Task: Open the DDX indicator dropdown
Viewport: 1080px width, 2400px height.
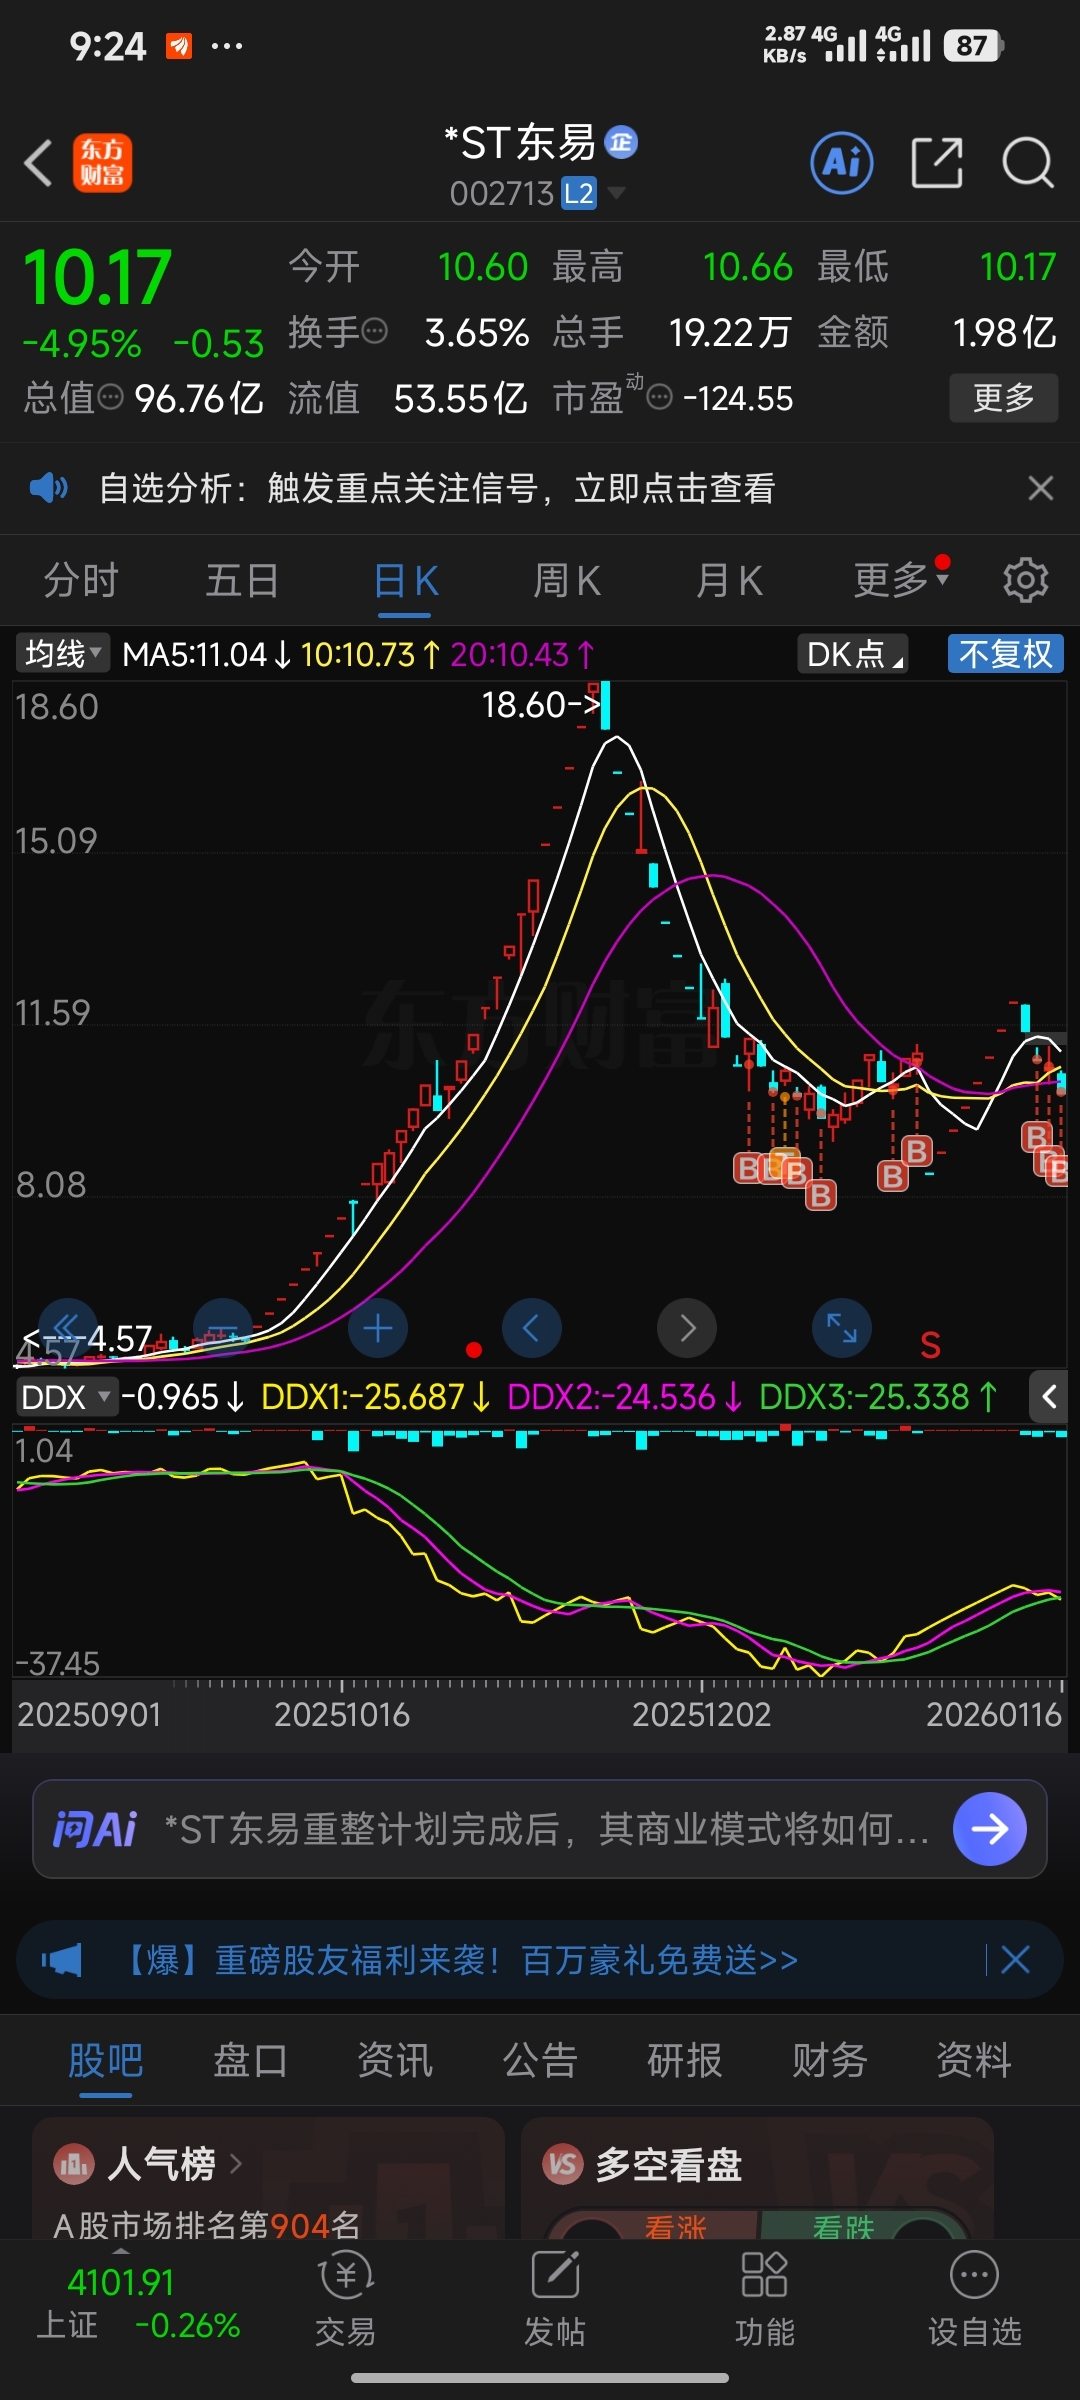Action: tap(66, 1397)
